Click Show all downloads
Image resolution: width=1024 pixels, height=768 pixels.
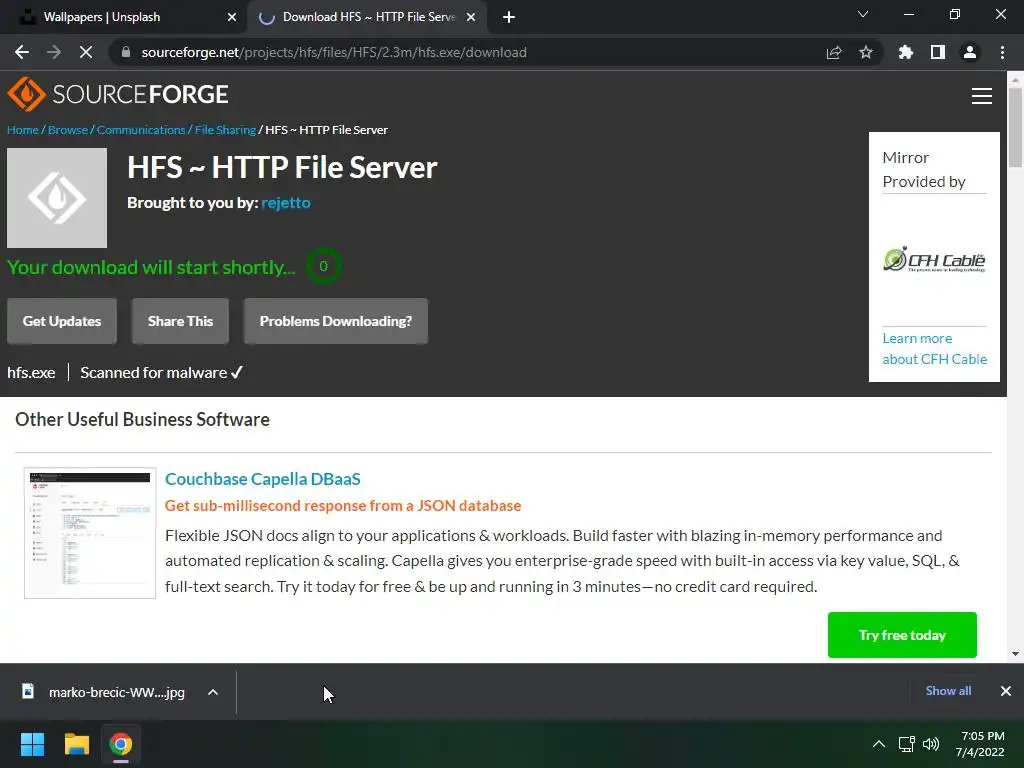948,691
